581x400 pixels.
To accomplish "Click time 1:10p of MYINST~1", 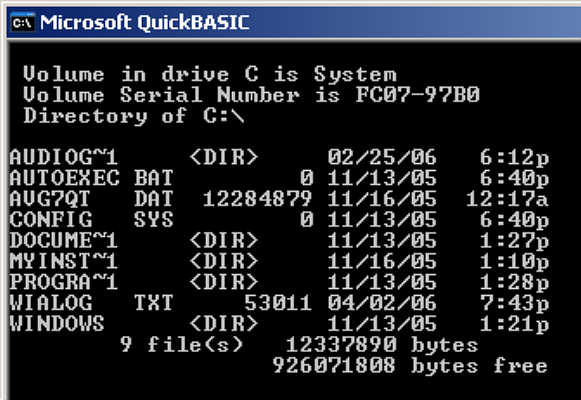I will [514, 261].
